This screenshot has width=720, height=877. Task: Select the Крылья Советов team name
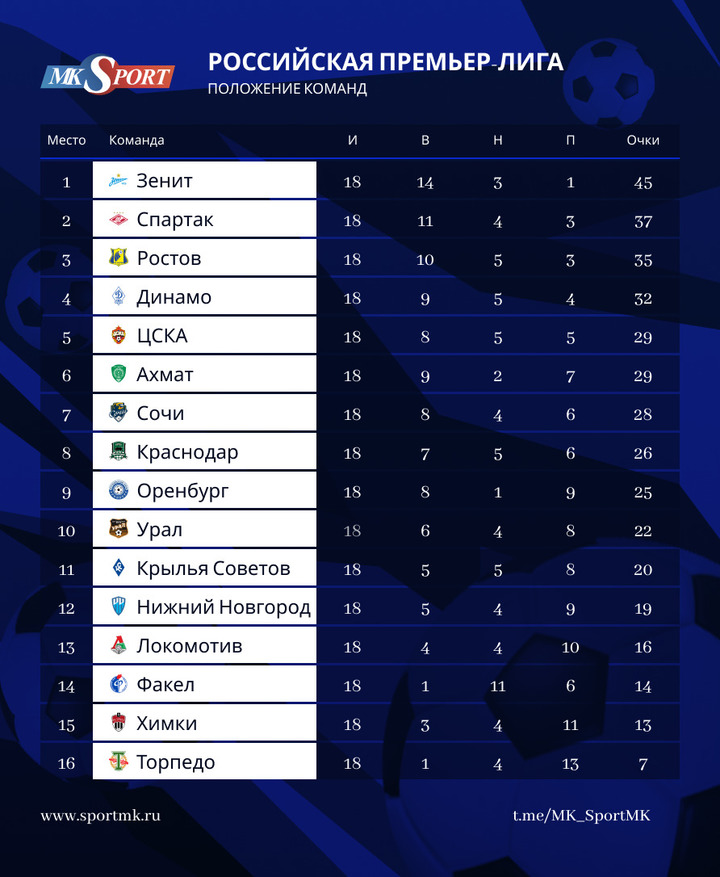(213, 568)
